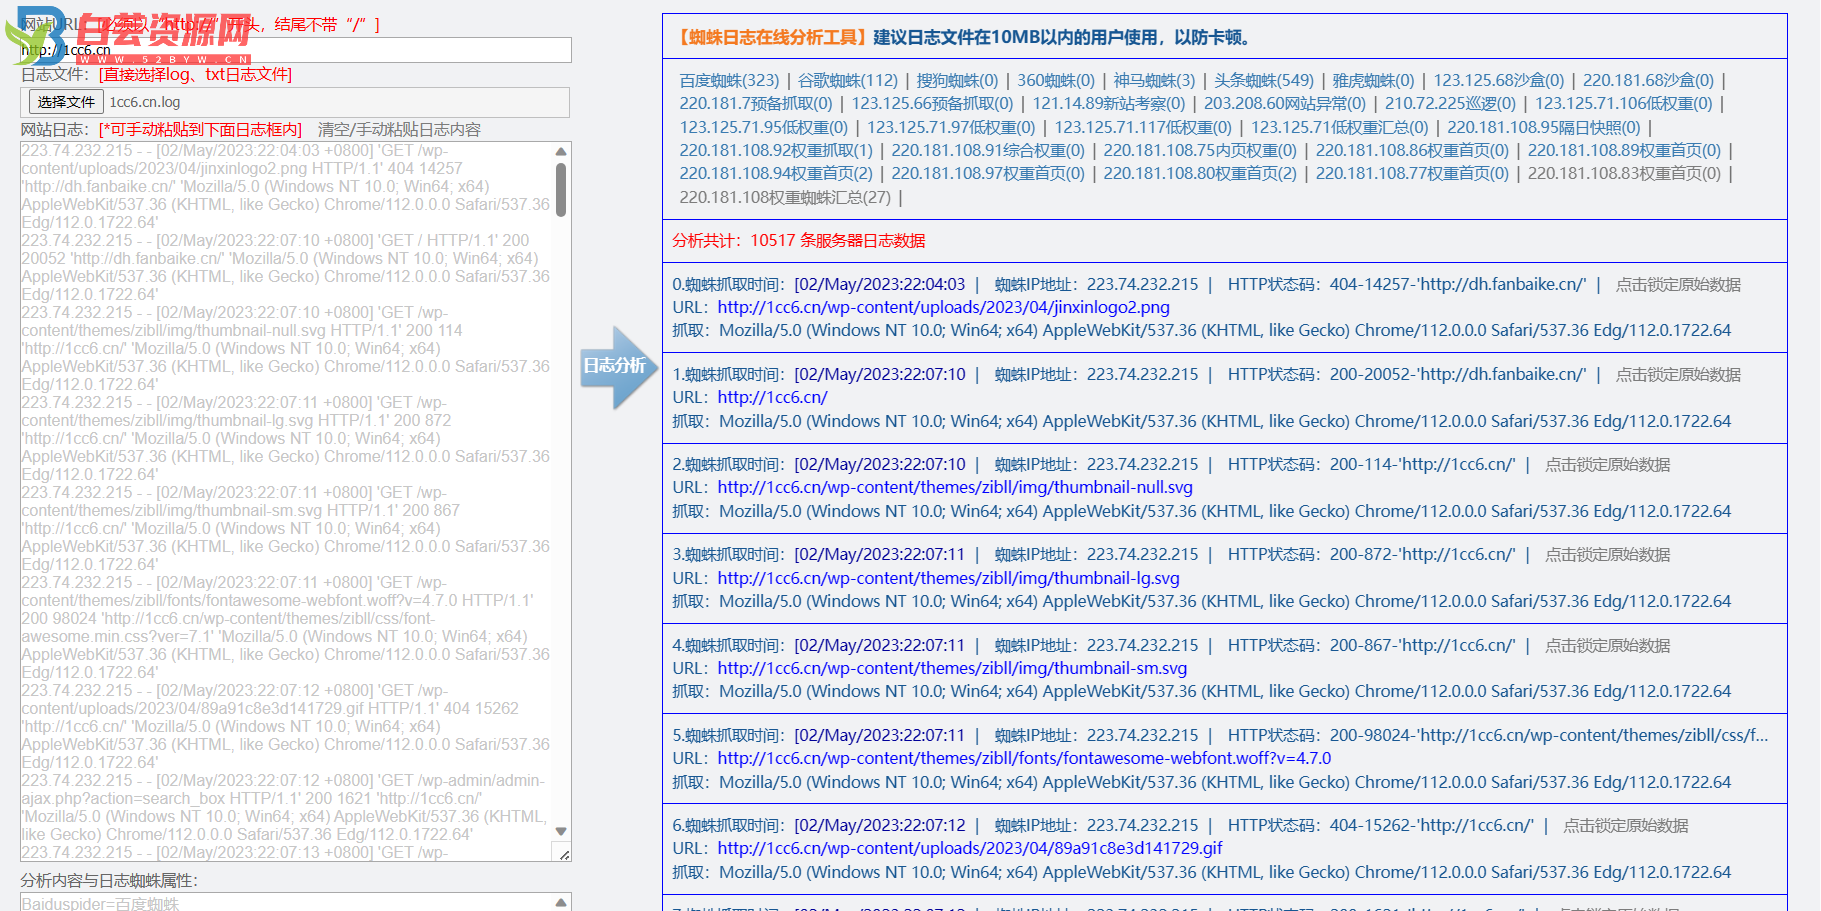1821x911 pixels.
Task: Focus the website URL input field
Action: 296,50
